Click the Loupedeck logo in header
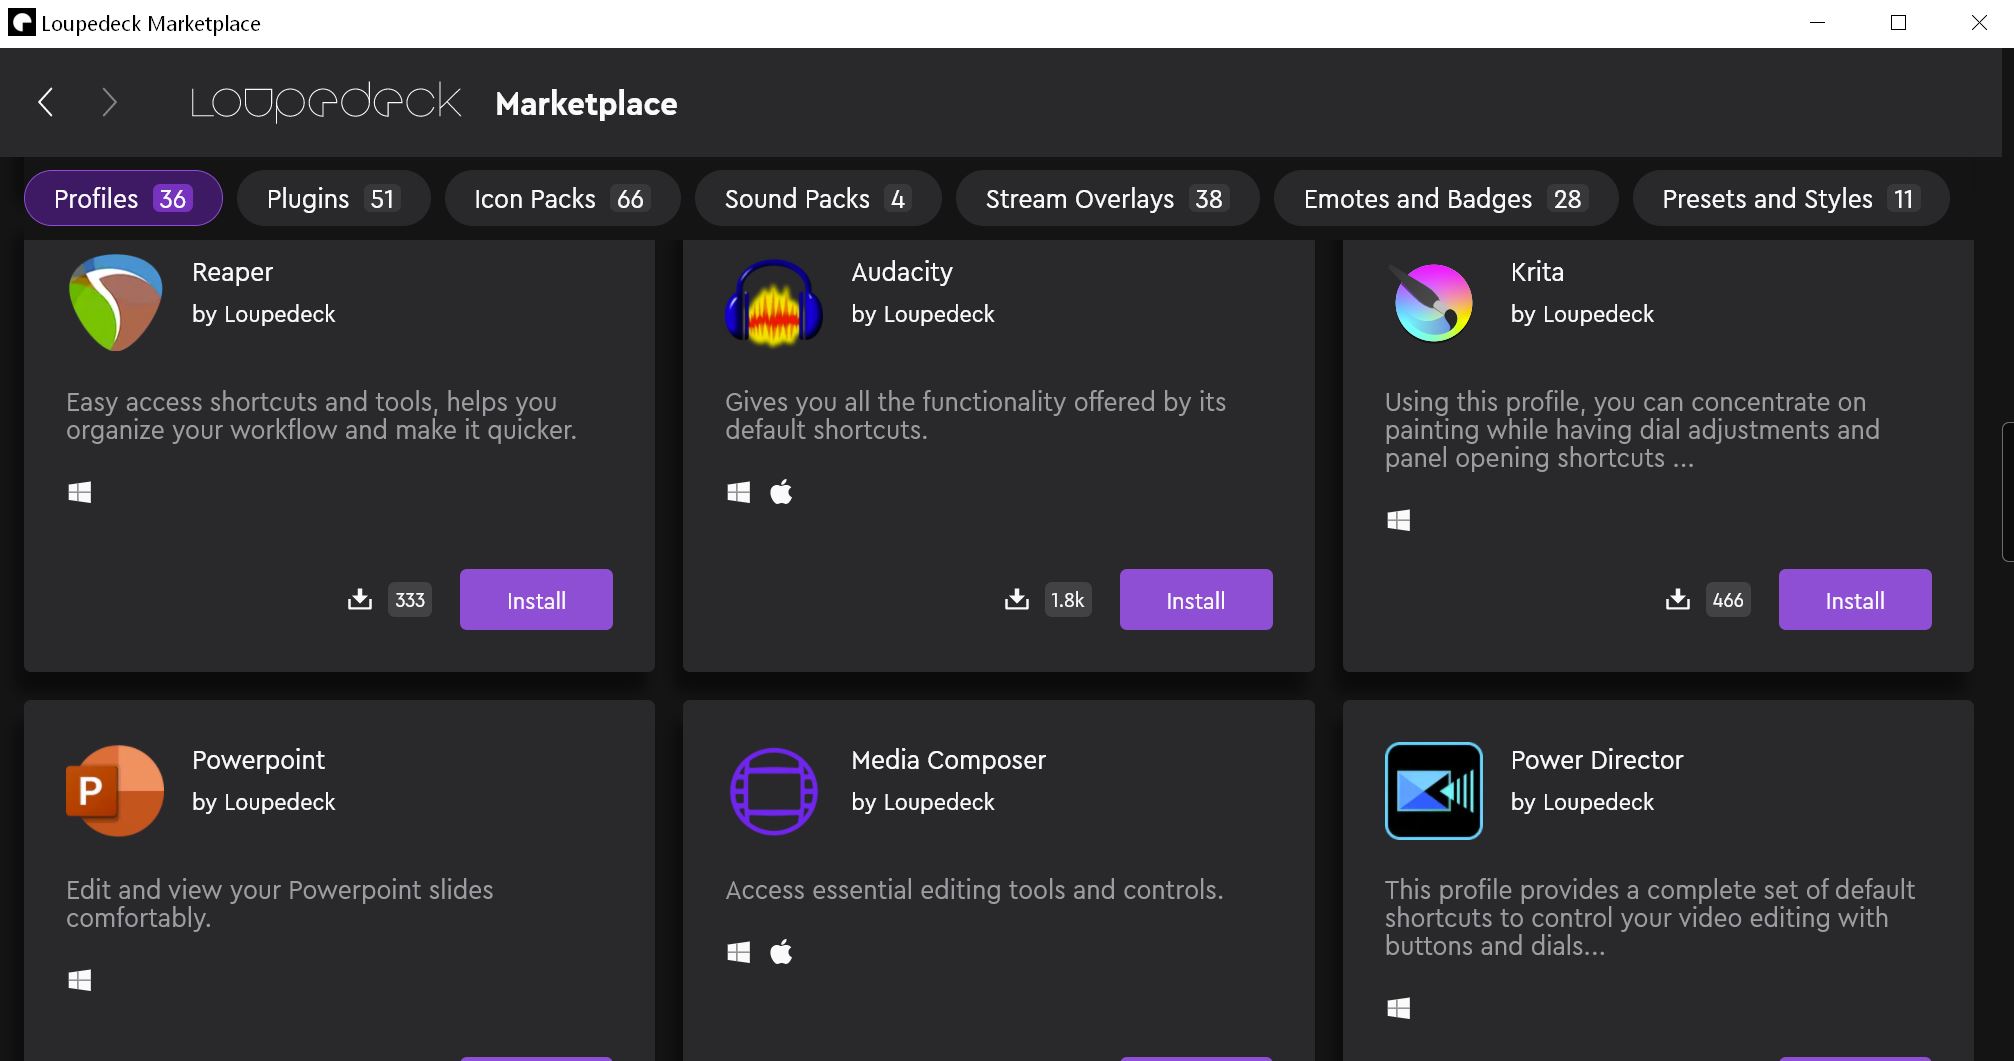The image size is (2014, 1061). pos(326,102)
